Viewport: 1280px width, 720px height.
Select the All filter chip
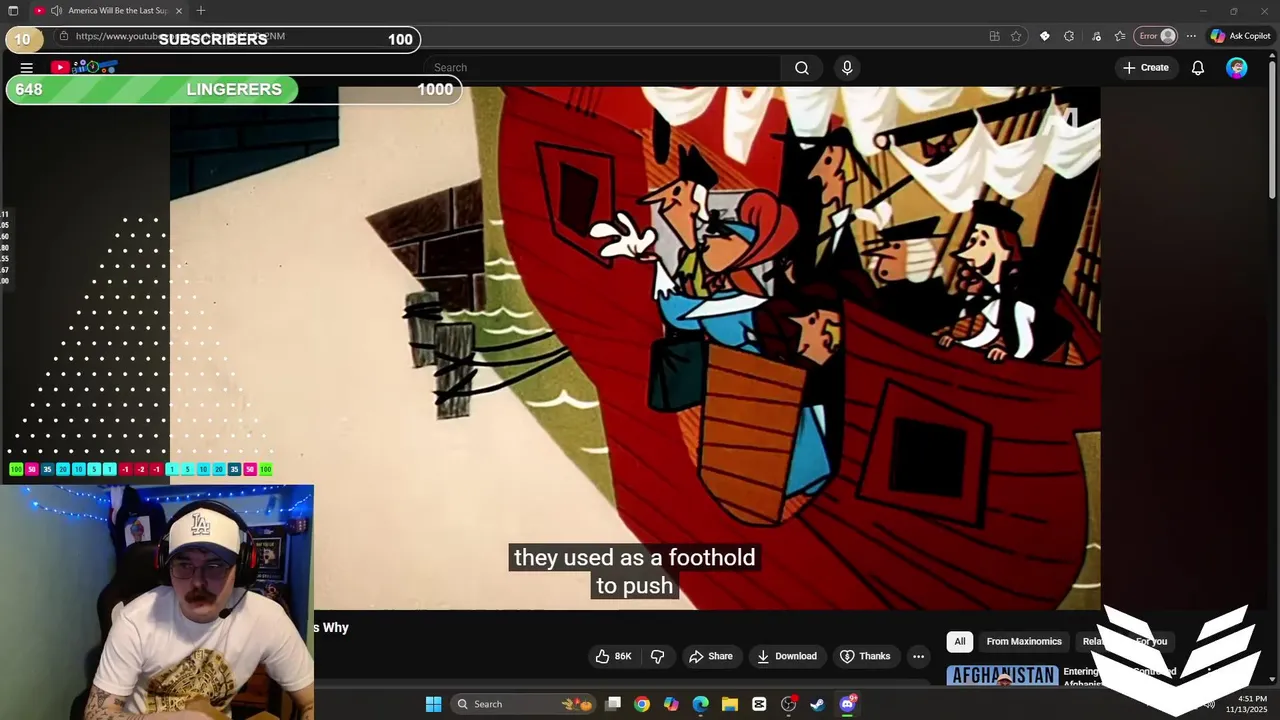(x=960, y=642)
